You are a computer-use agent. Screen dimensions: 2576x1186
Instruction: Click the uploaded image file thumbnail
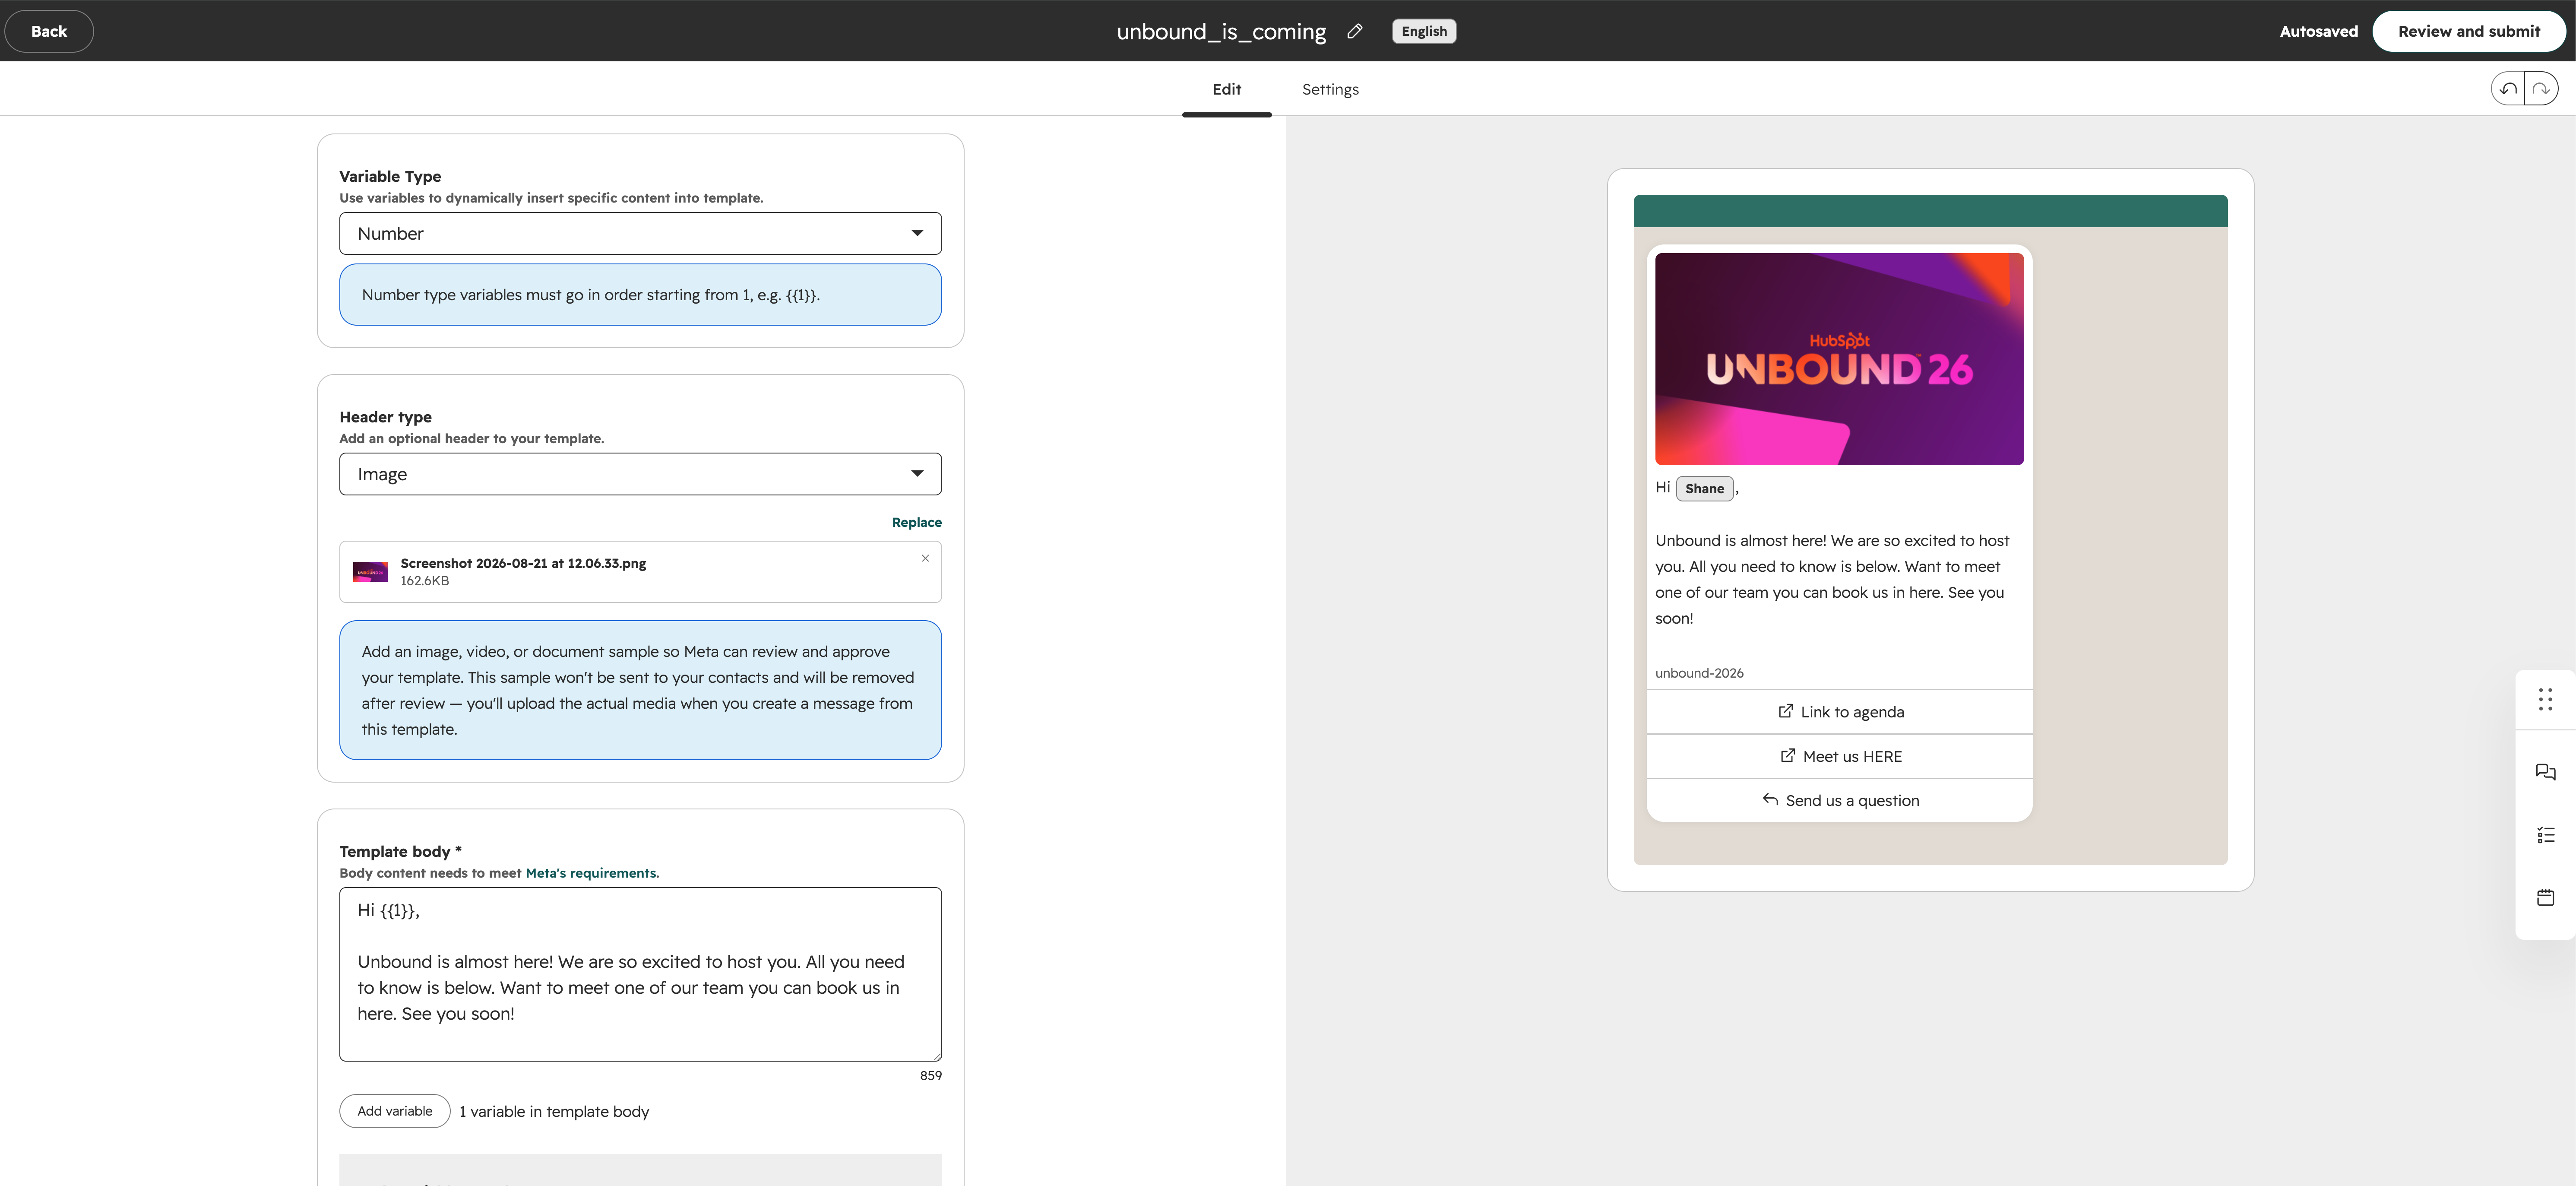click(x=370, y=572)
